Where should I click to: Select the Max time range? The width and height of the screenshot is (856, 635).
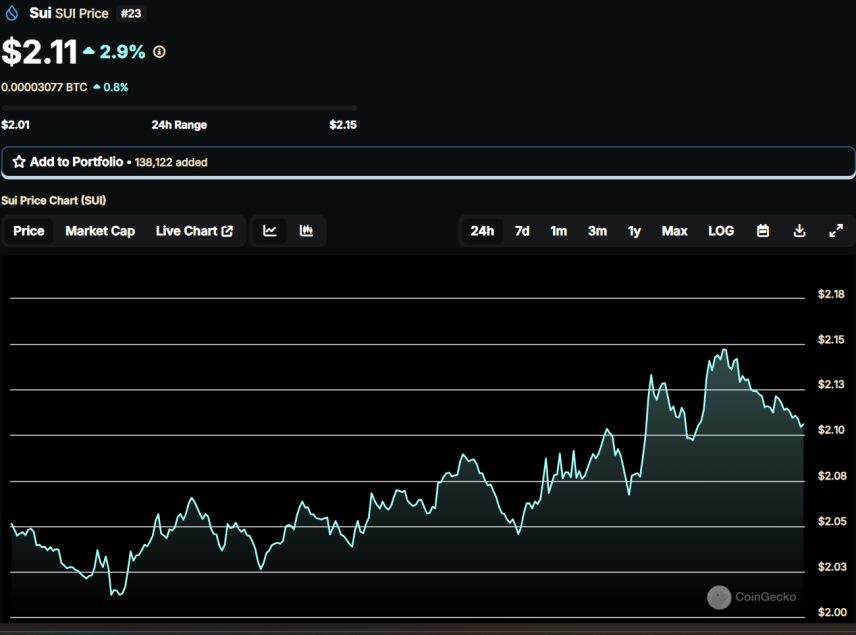pyautogui.click(x=674, y=231)
